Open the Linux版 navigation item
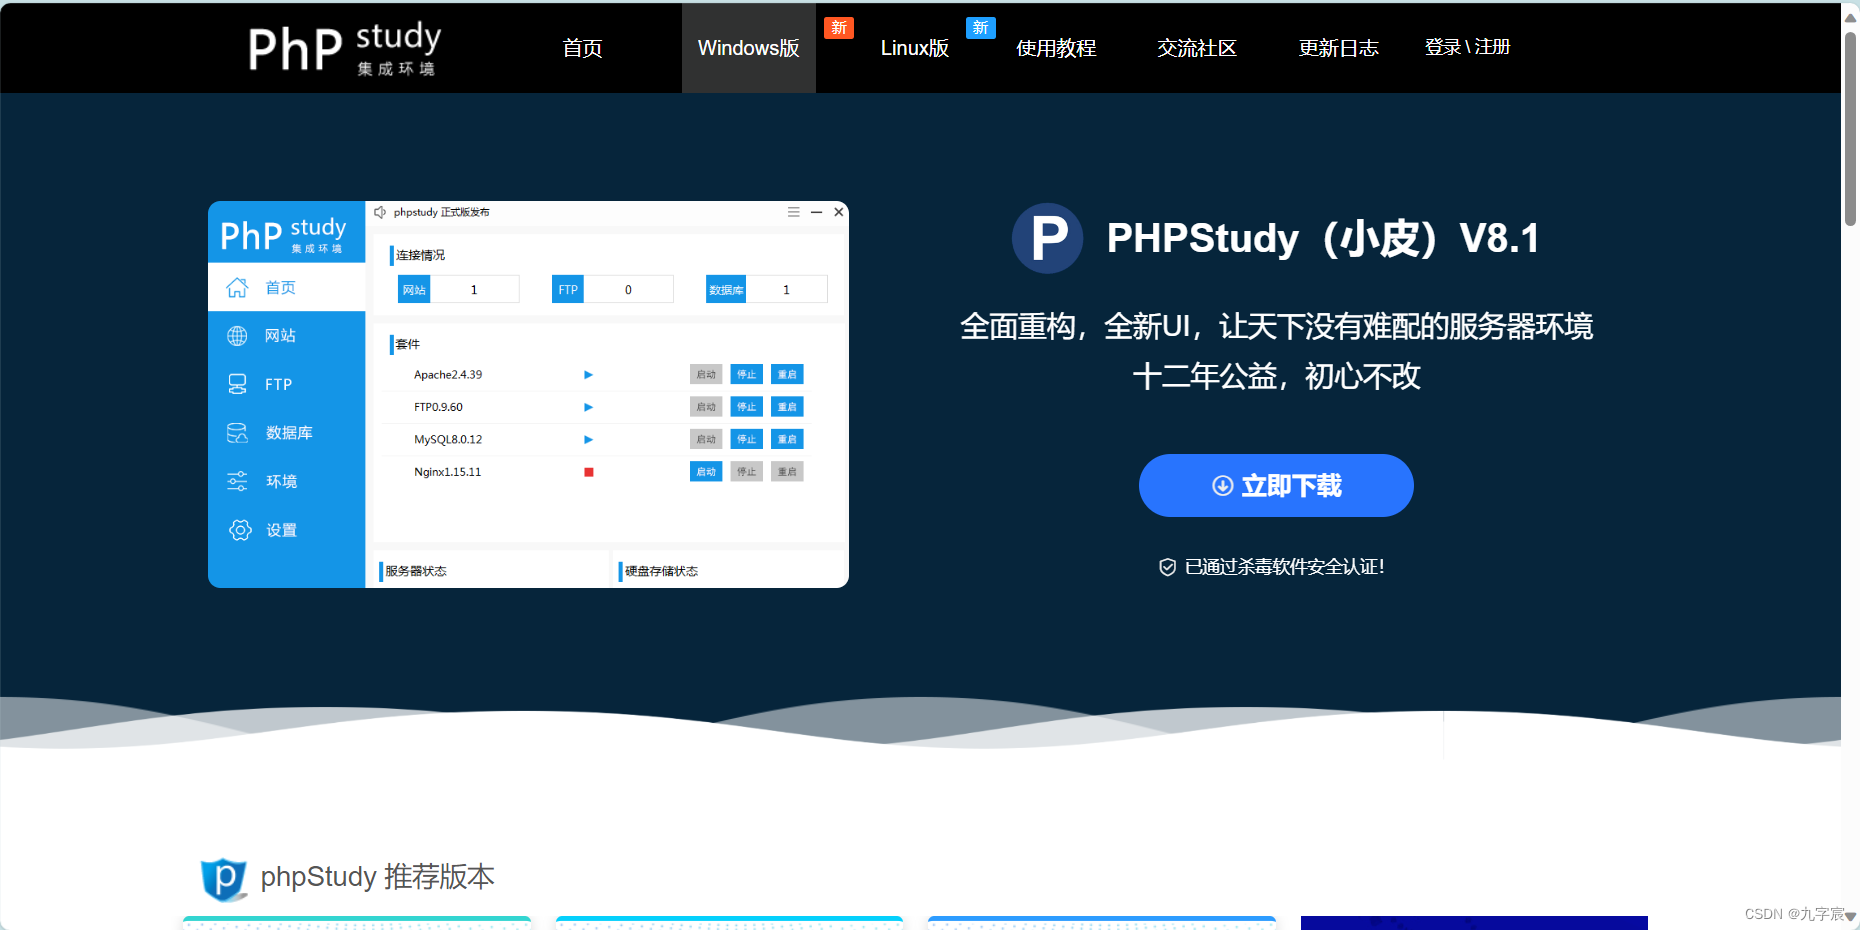This screenshot has width=1860, height=930. point(914,48)
